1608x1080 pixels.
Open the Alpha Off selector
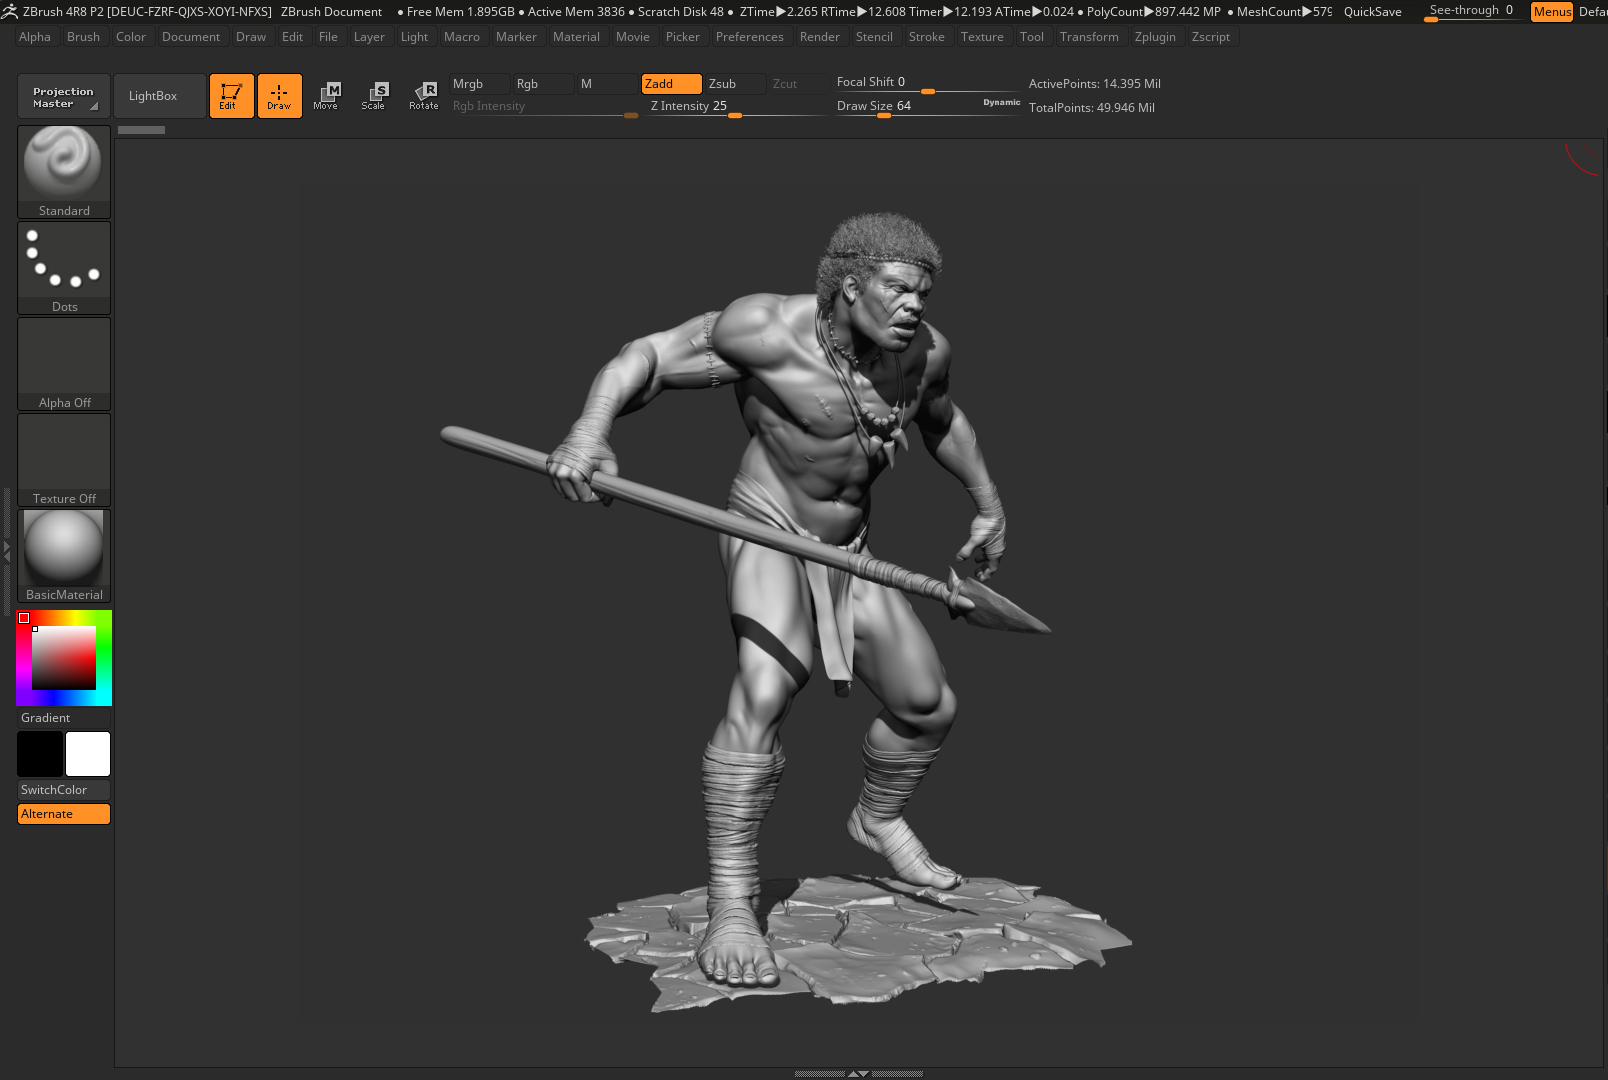pos(64,363)
